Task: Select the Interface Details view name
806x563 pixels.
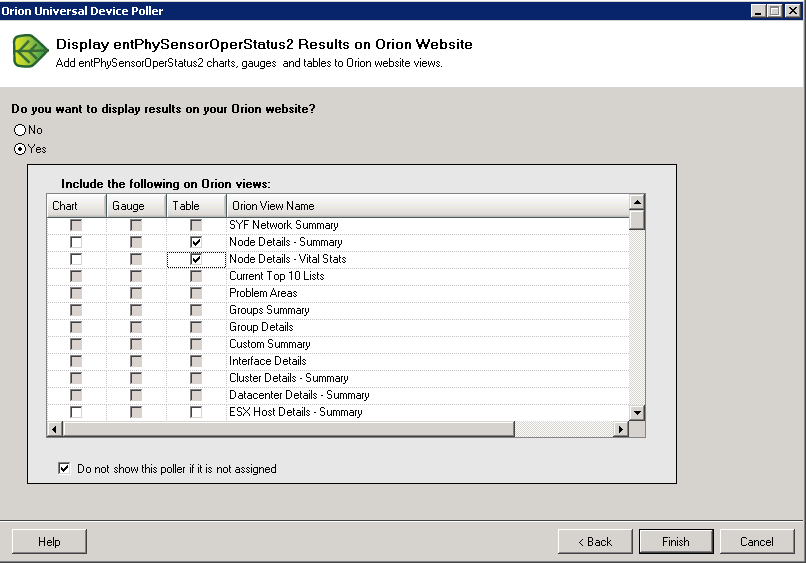Action: click(268, 361)
